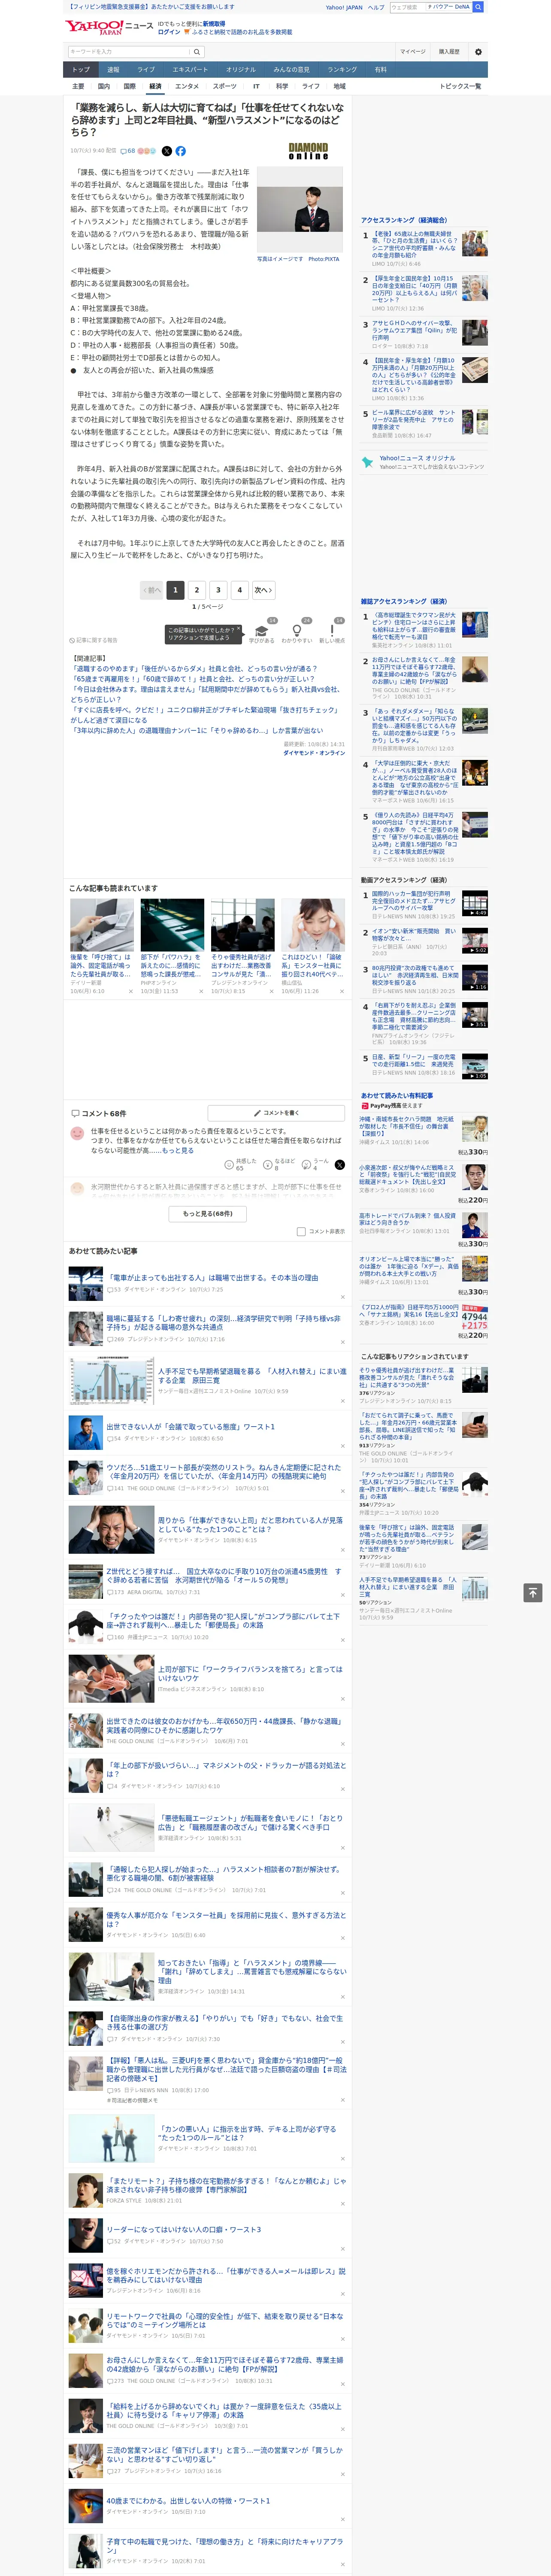Open the エキスパート tab
This screenshot has width=551, height=2576.
(190, 70)
